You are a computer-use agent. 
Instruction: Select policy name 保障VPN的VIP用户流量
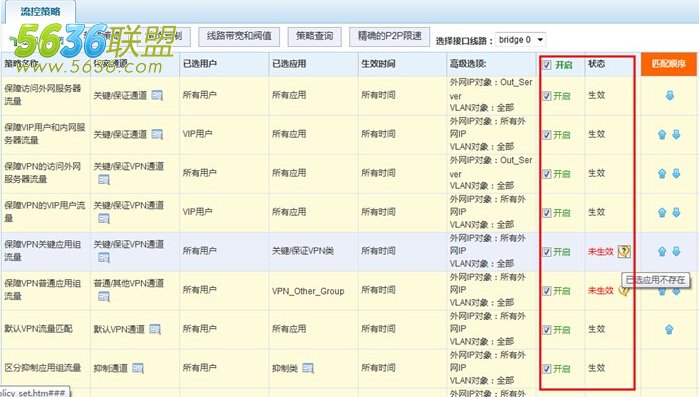coord(45,212)
